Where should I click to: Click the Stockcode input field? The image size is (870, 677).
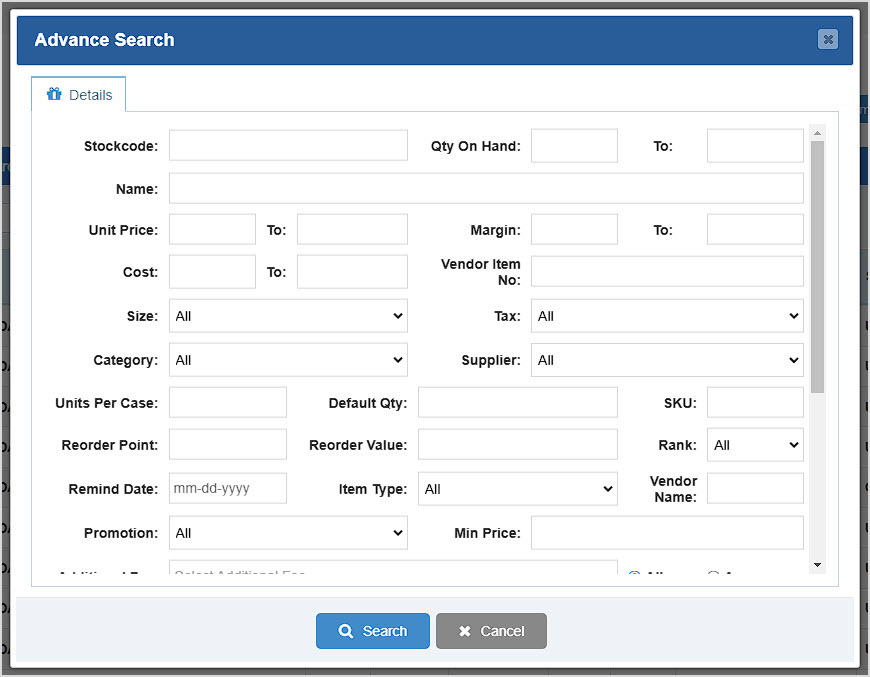[x=287, y=145]
